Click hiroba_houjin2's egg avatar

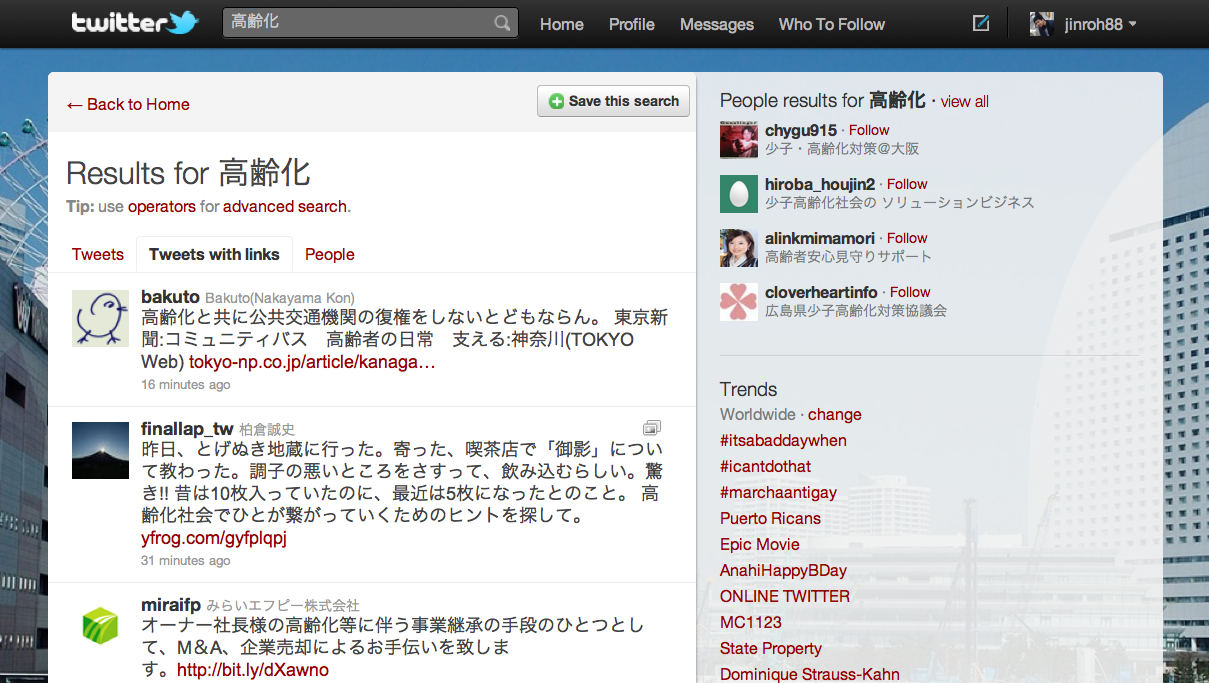739,194
